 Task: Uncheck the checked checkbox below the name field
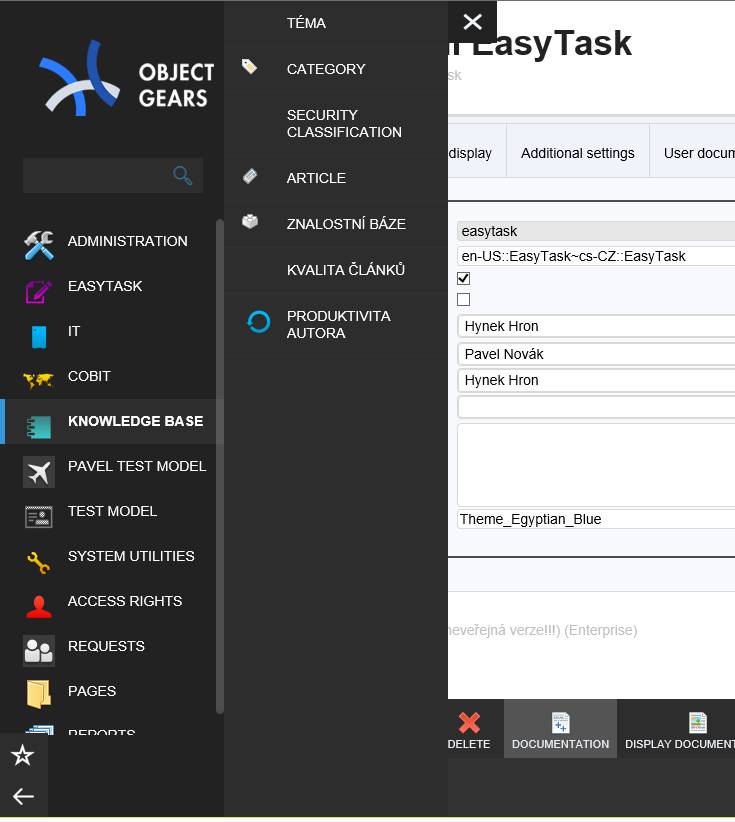pos(463,278)
